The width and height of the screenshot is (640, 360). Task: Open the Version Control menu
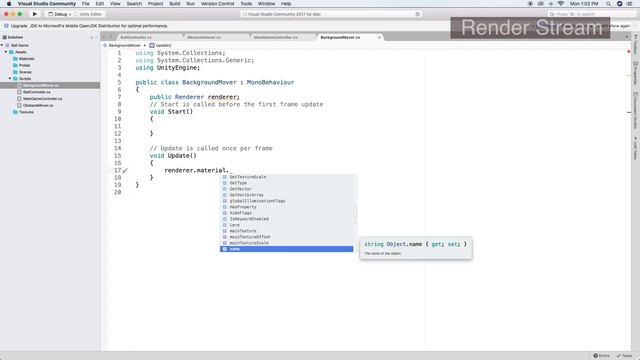point(218,4)
